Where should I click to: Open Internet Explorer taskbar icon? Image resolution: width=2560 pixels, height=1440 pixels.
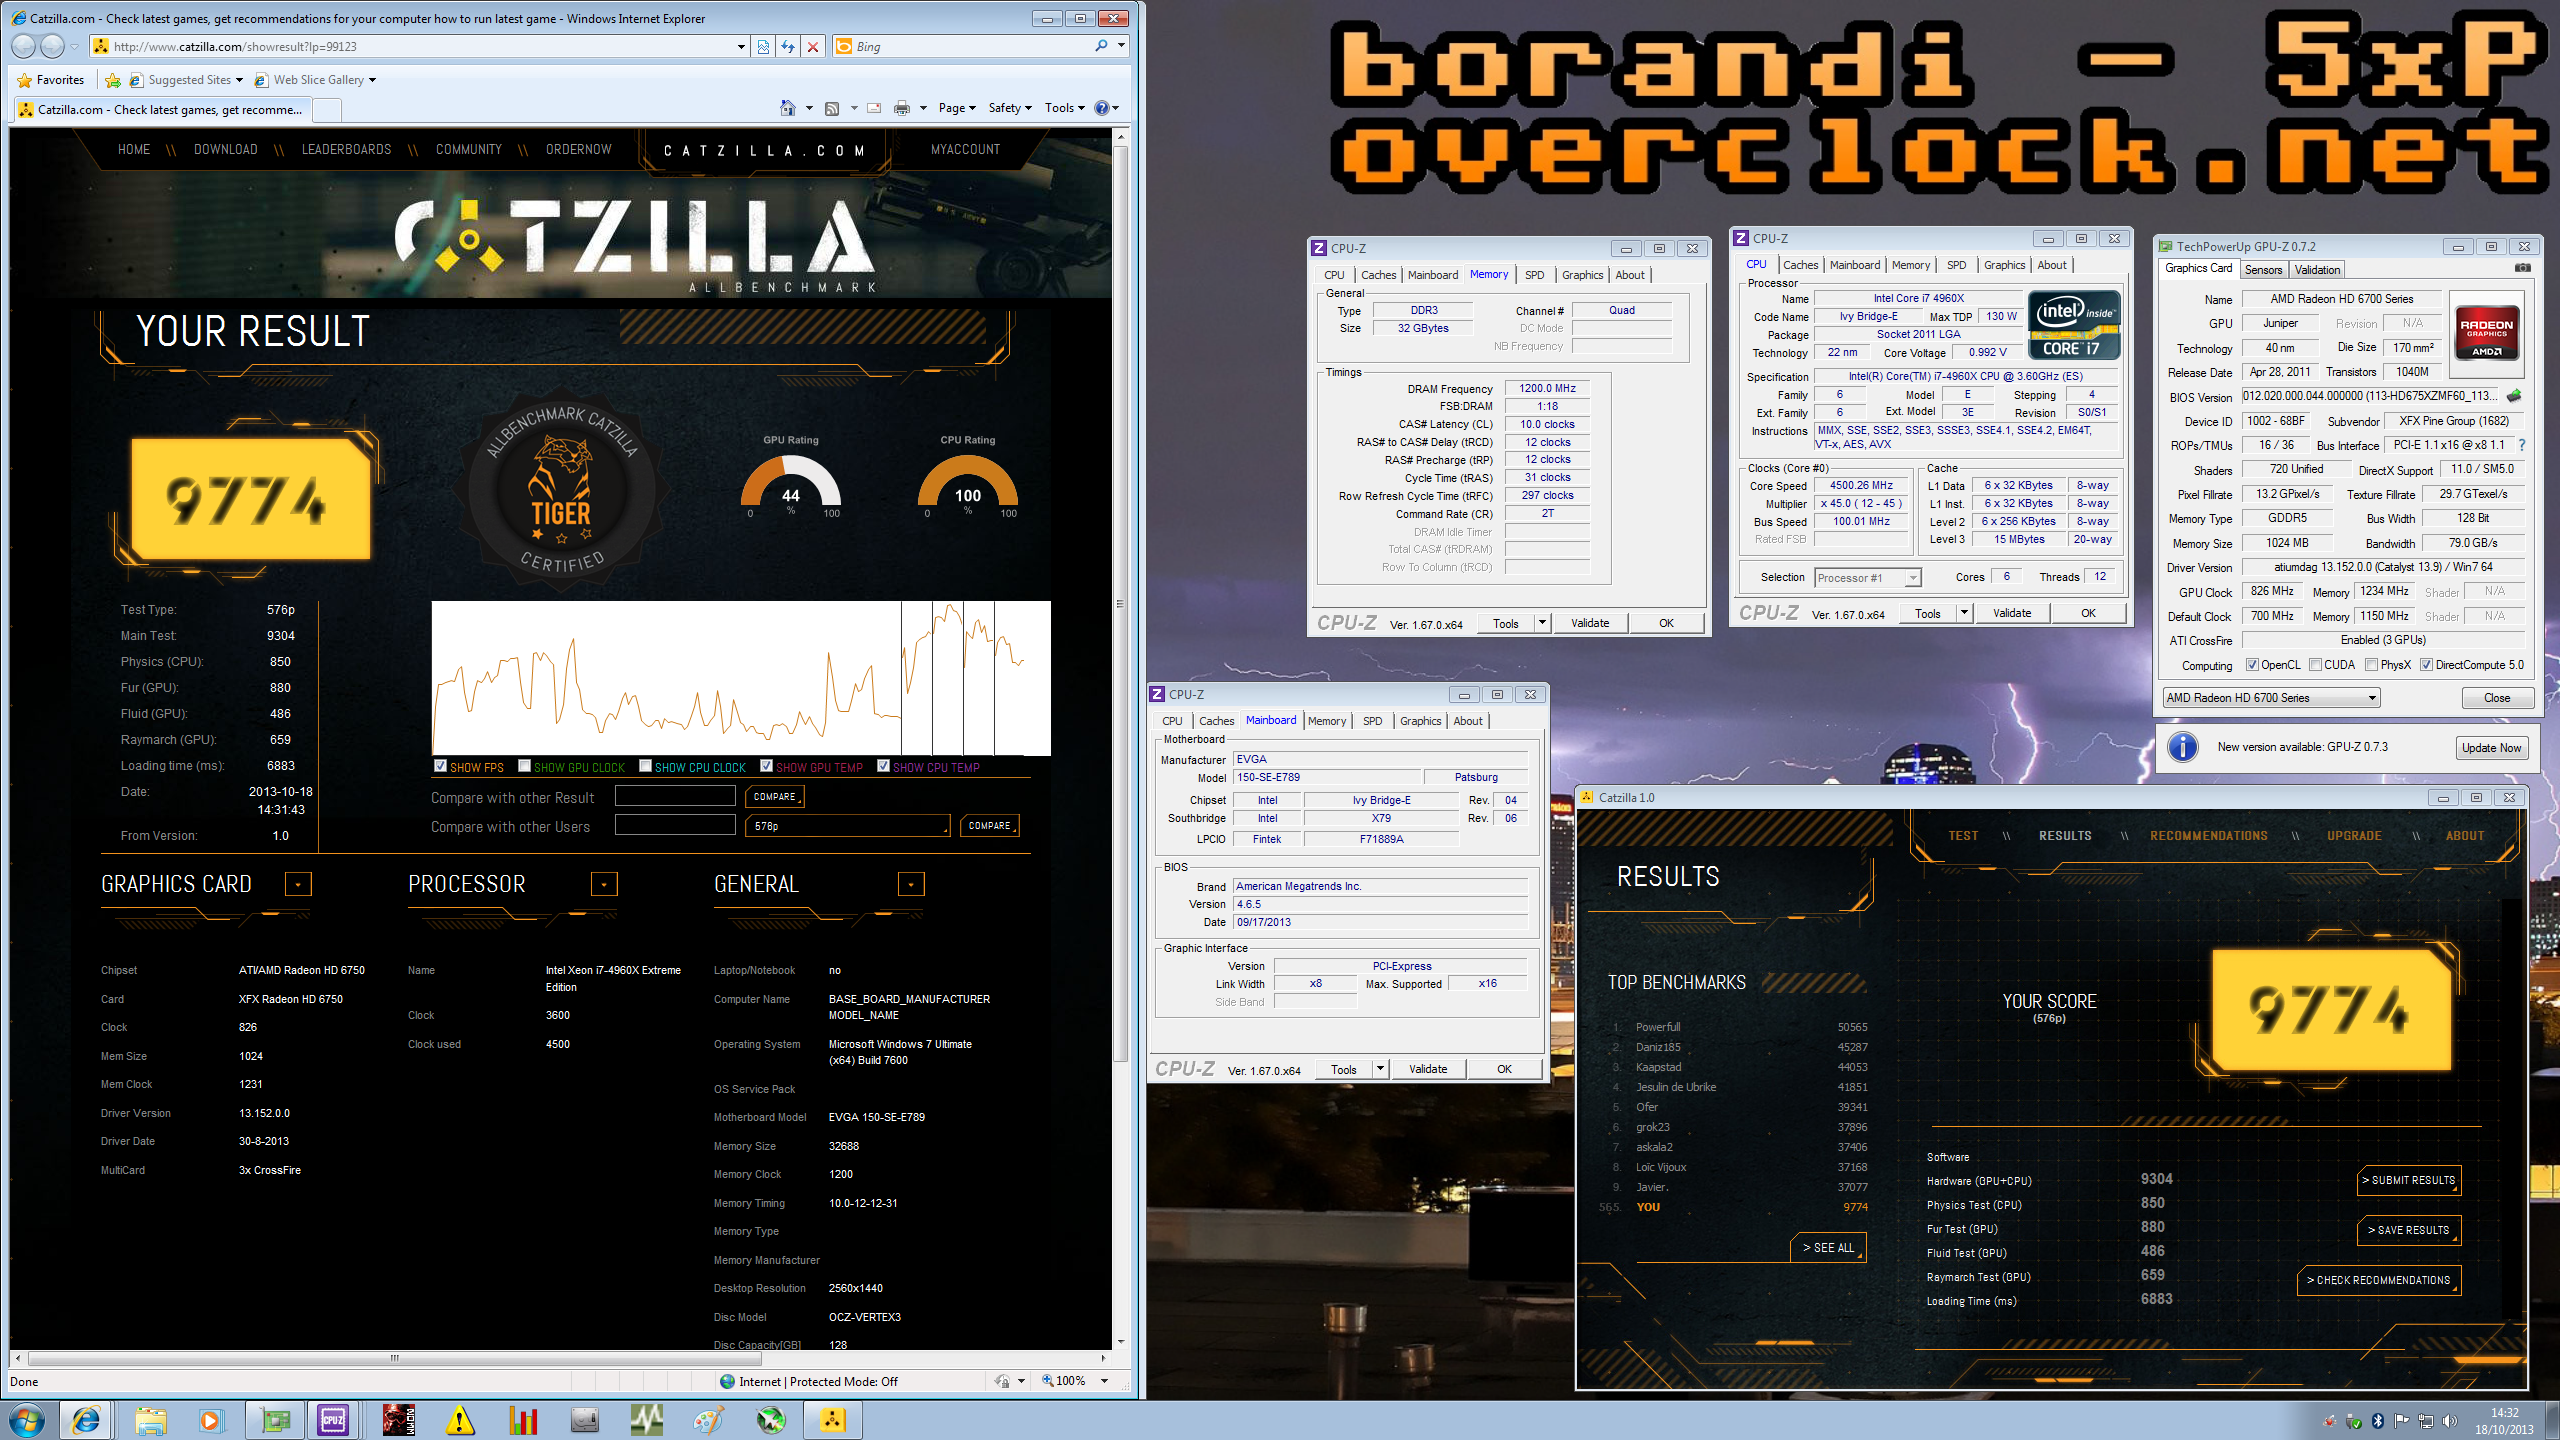[86, 1420]
